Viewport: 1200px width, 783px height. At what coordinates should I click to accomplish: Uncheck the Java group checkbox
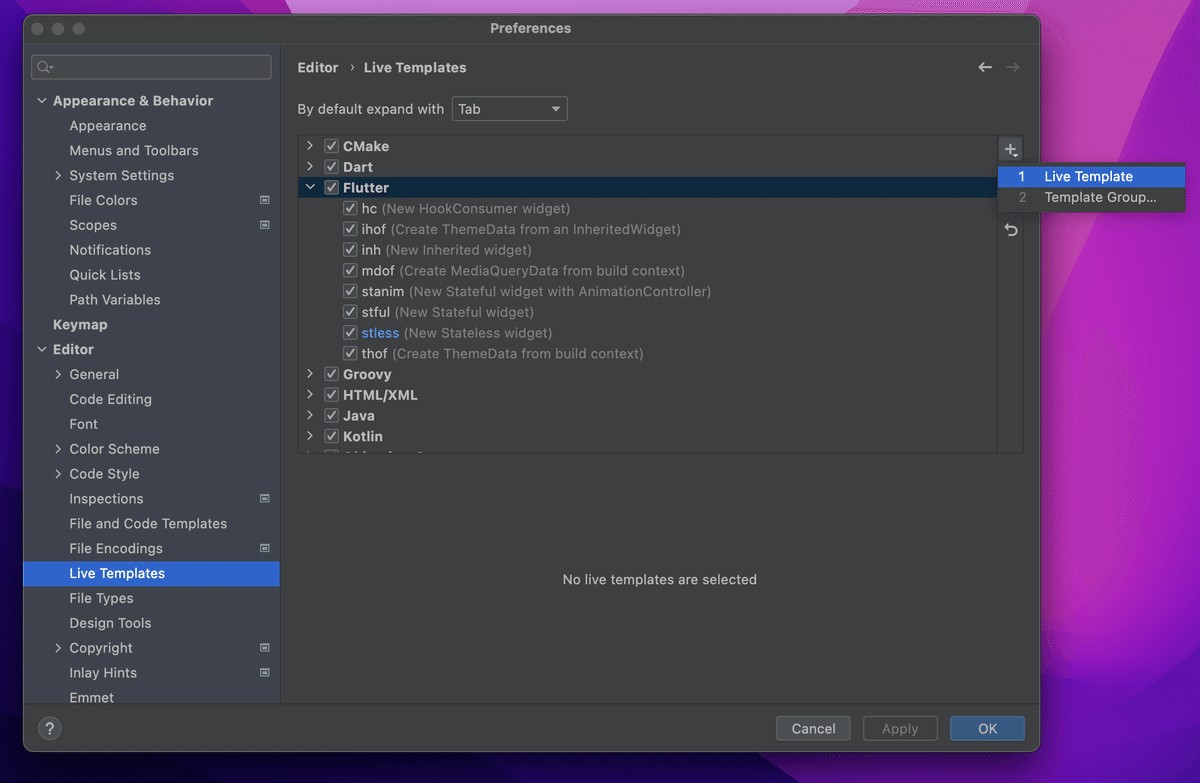[332, 416]
